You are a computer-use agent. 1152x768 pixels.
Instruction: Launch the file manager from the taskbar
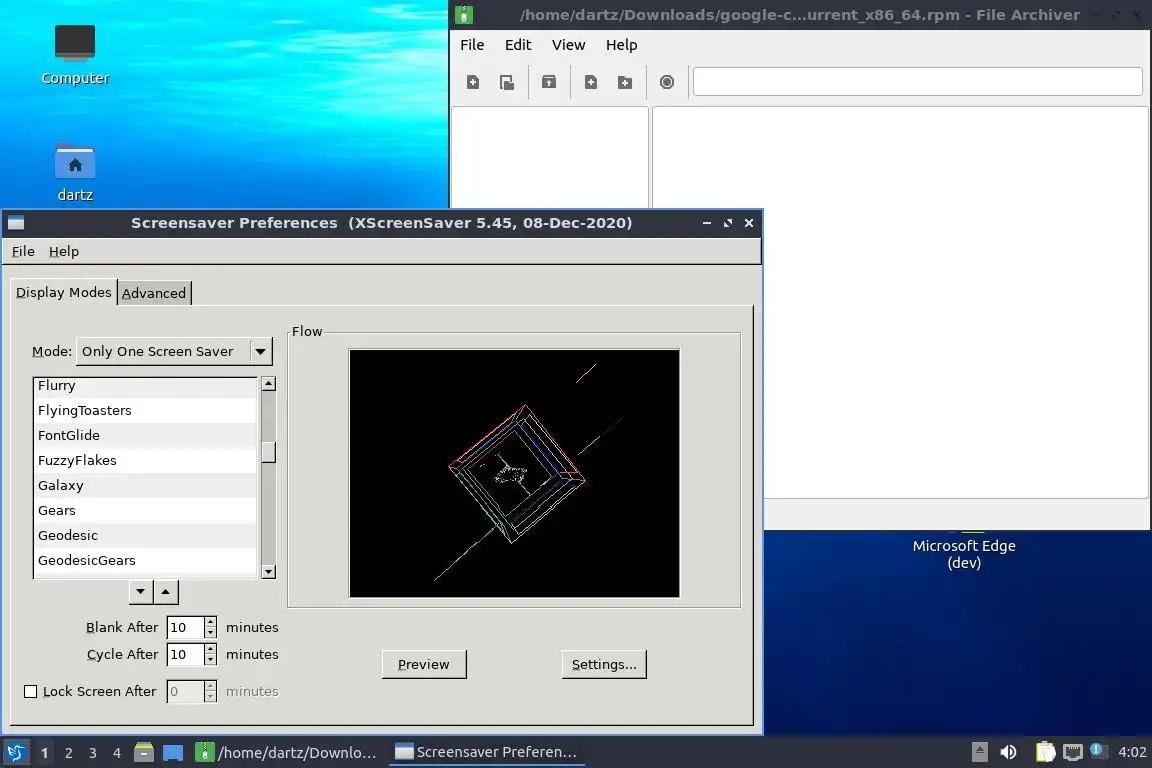pos(143,753)
